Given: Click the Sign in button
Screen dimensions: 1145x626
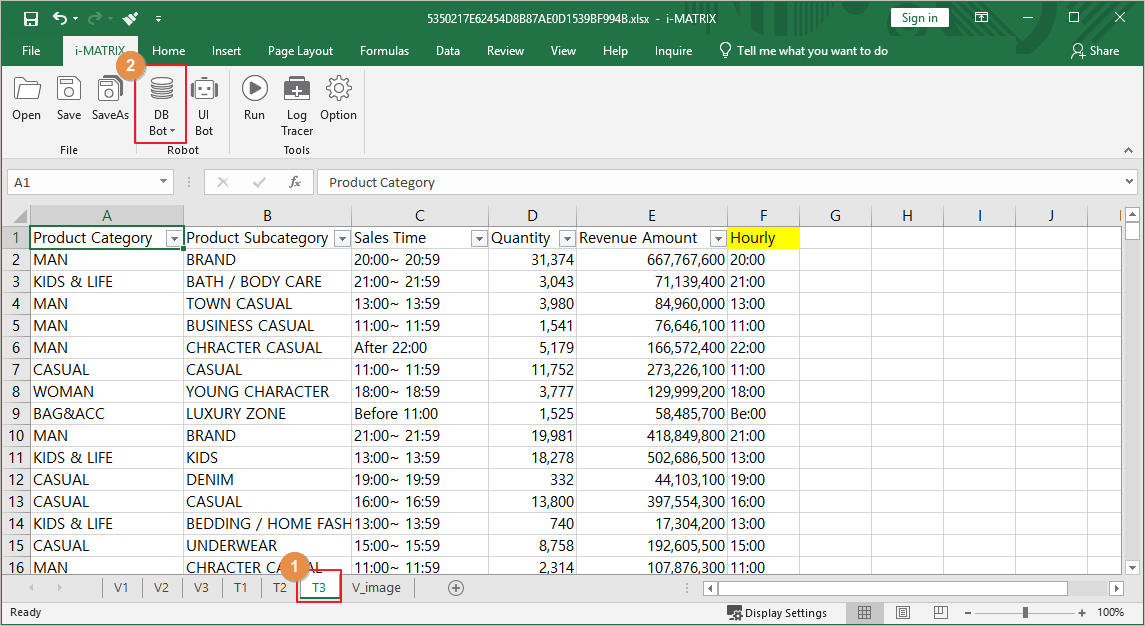Looking at the screenshot, I should coord(919,18).
